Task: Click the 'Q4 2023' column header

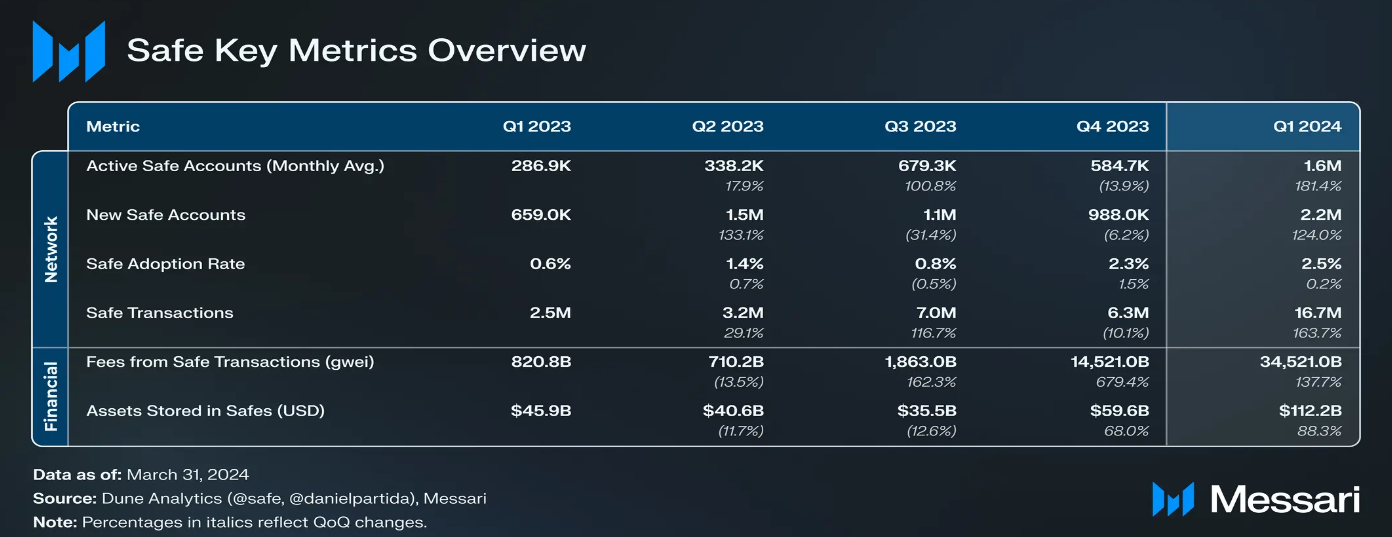Action: click(1113, 126)
